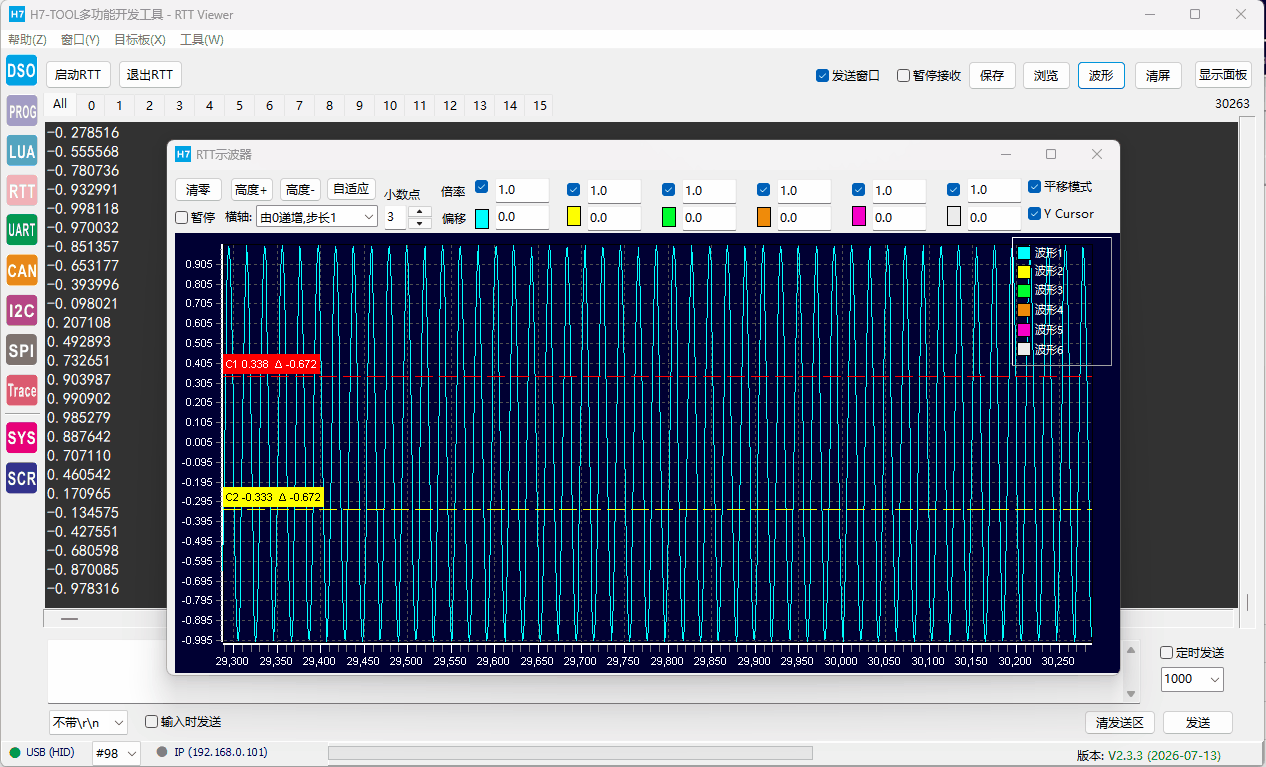Open the LUA sidebar icon
1266x767 pixels.
(x=22, y=151)
